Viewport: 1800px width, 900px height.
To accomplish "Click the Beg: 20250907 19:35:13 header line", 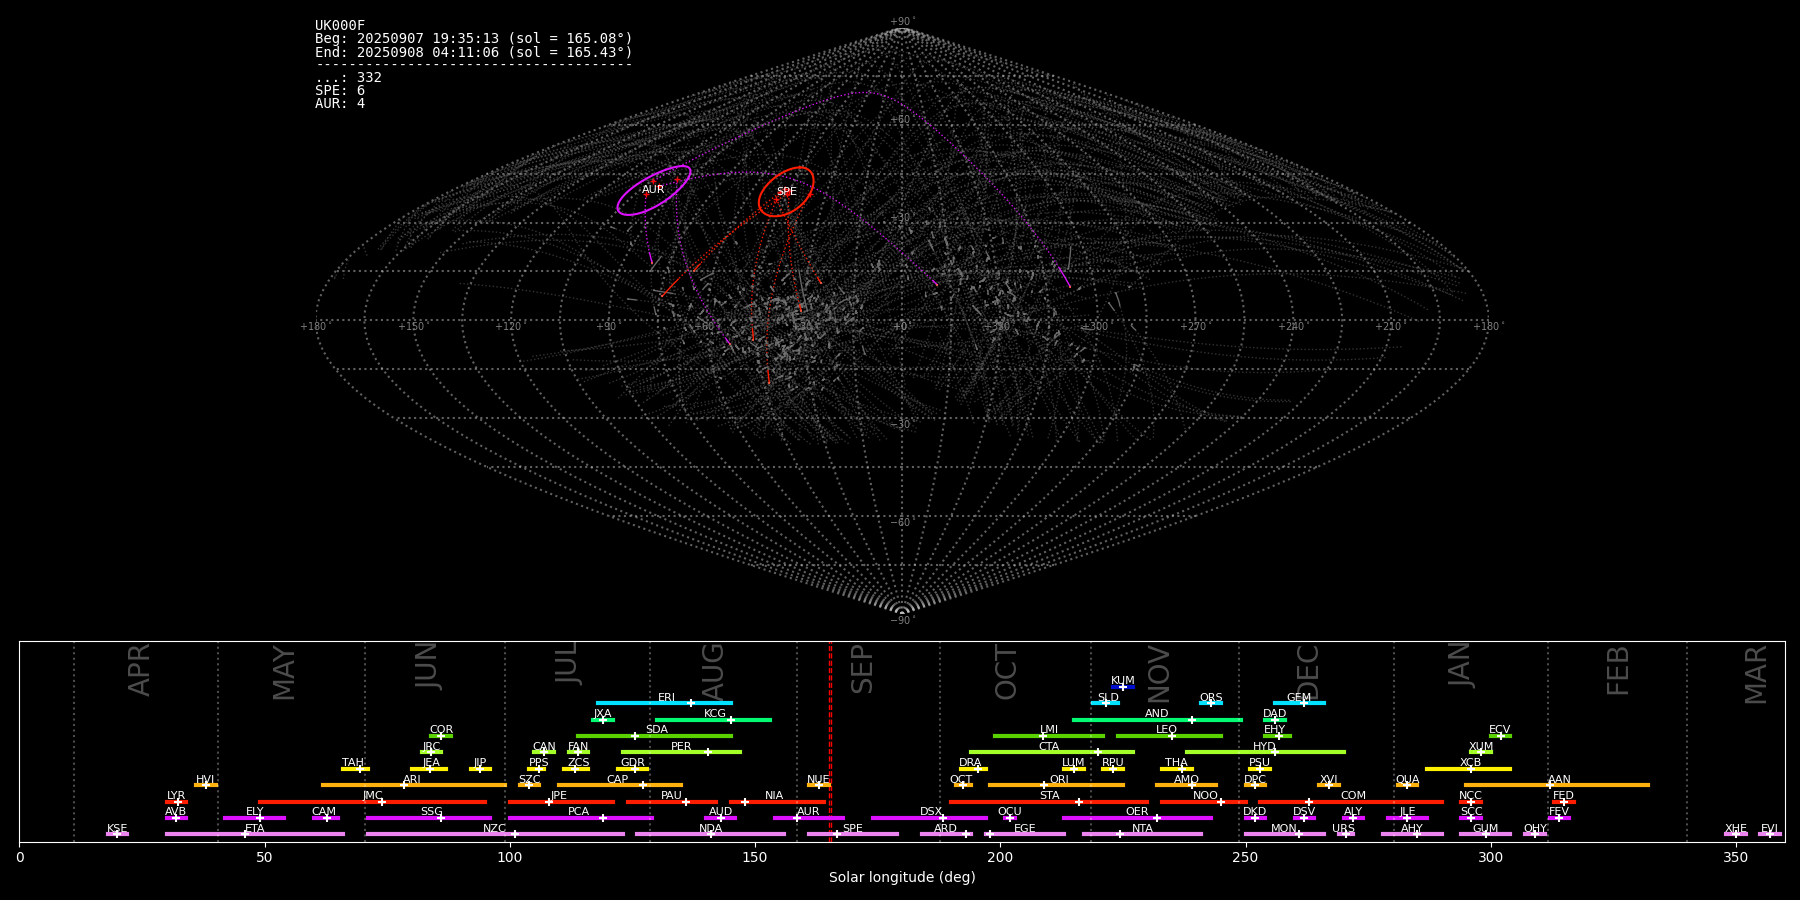I will tap(474, 39).
